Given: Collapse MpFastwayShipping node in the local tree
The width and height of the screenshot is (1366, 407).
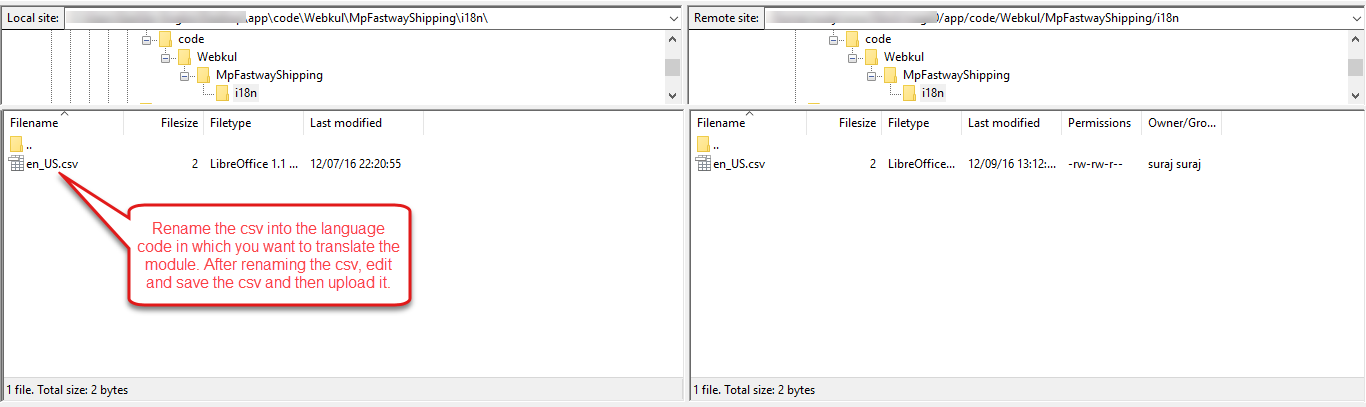Looking at the screenshot, I should pos(185,75).
